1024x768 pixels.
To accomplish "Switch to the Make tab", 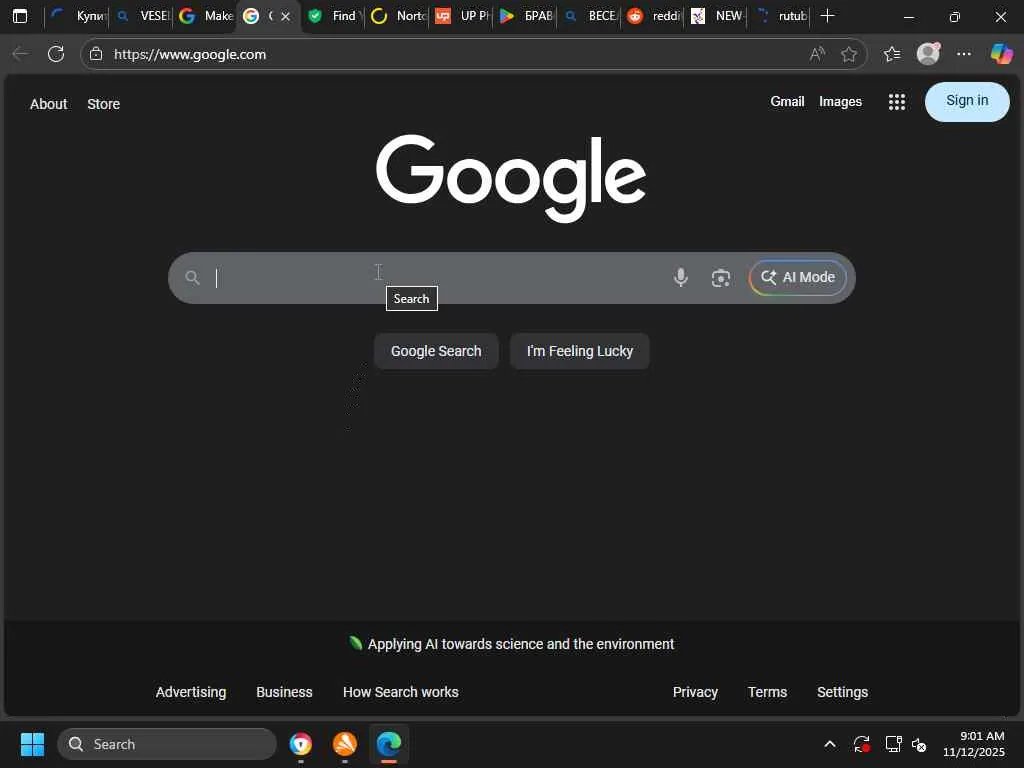I will pos(206,16).
